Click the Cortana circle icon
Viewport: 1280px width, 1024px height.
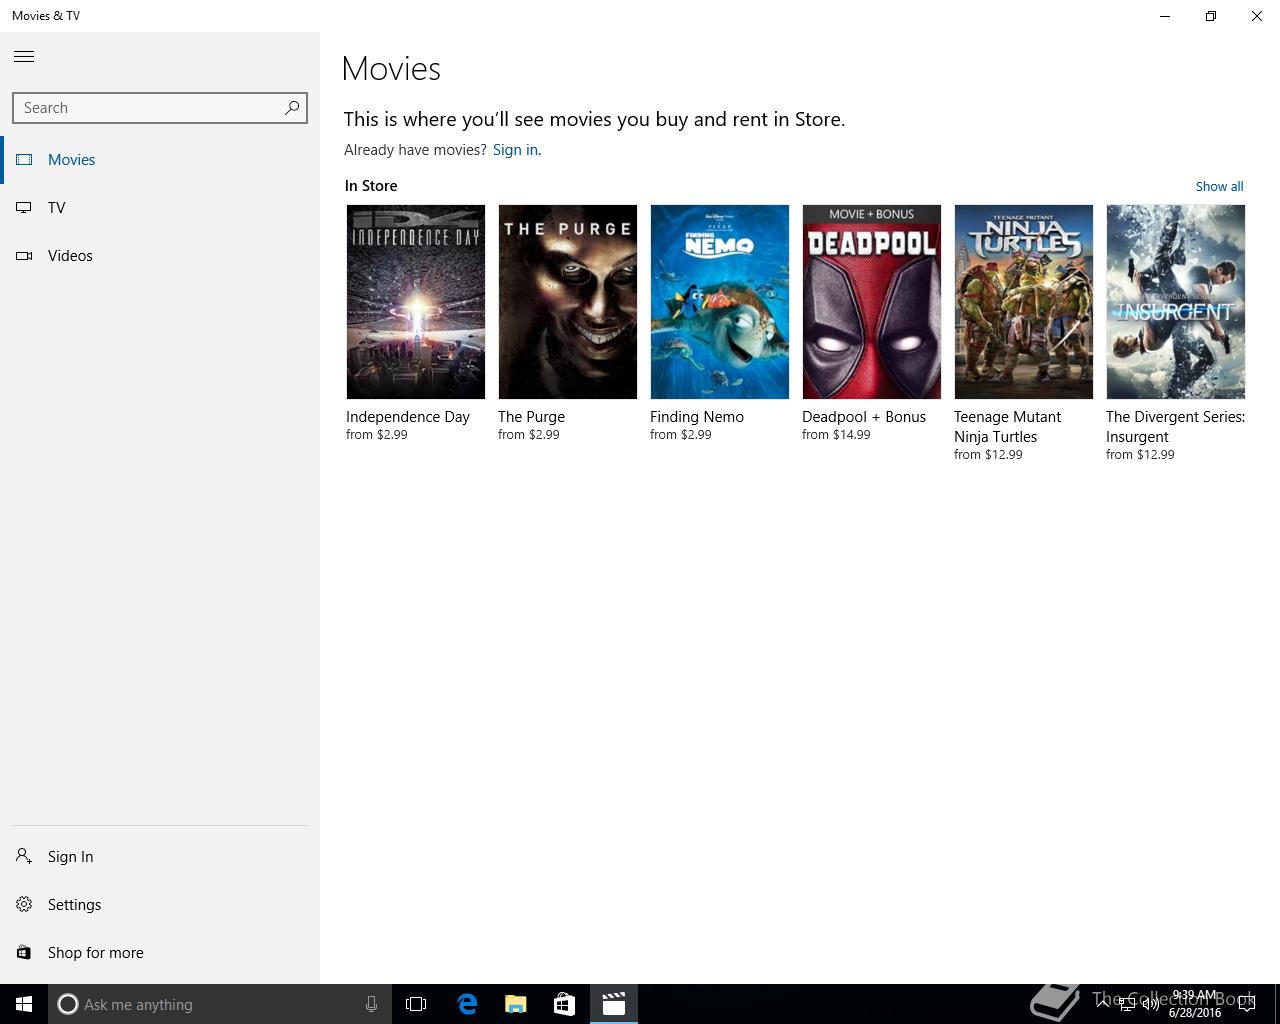tap(68, 1004)
